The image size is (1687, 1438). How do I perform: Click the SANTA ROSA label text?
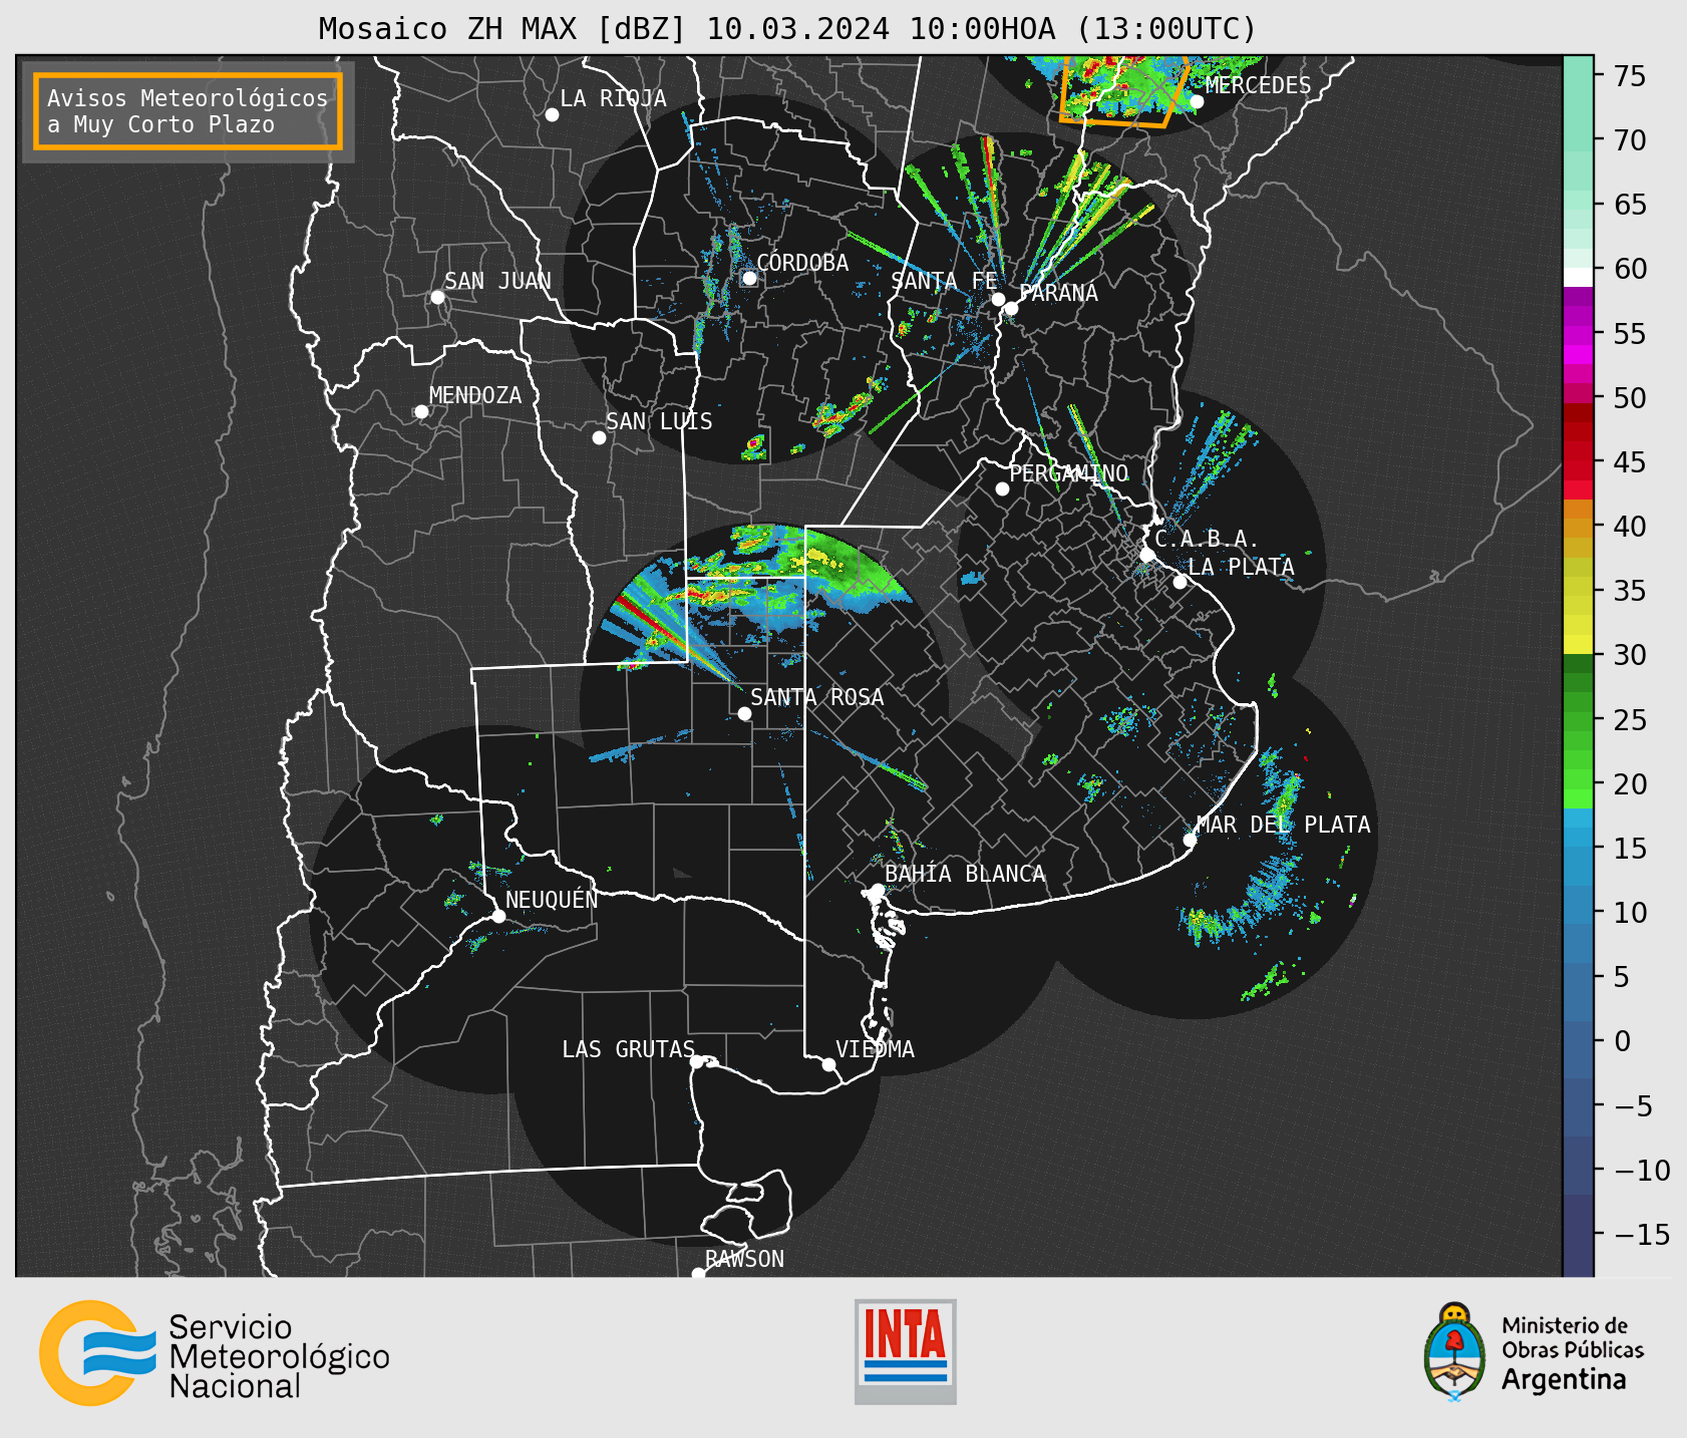click(x=817, y=697)
